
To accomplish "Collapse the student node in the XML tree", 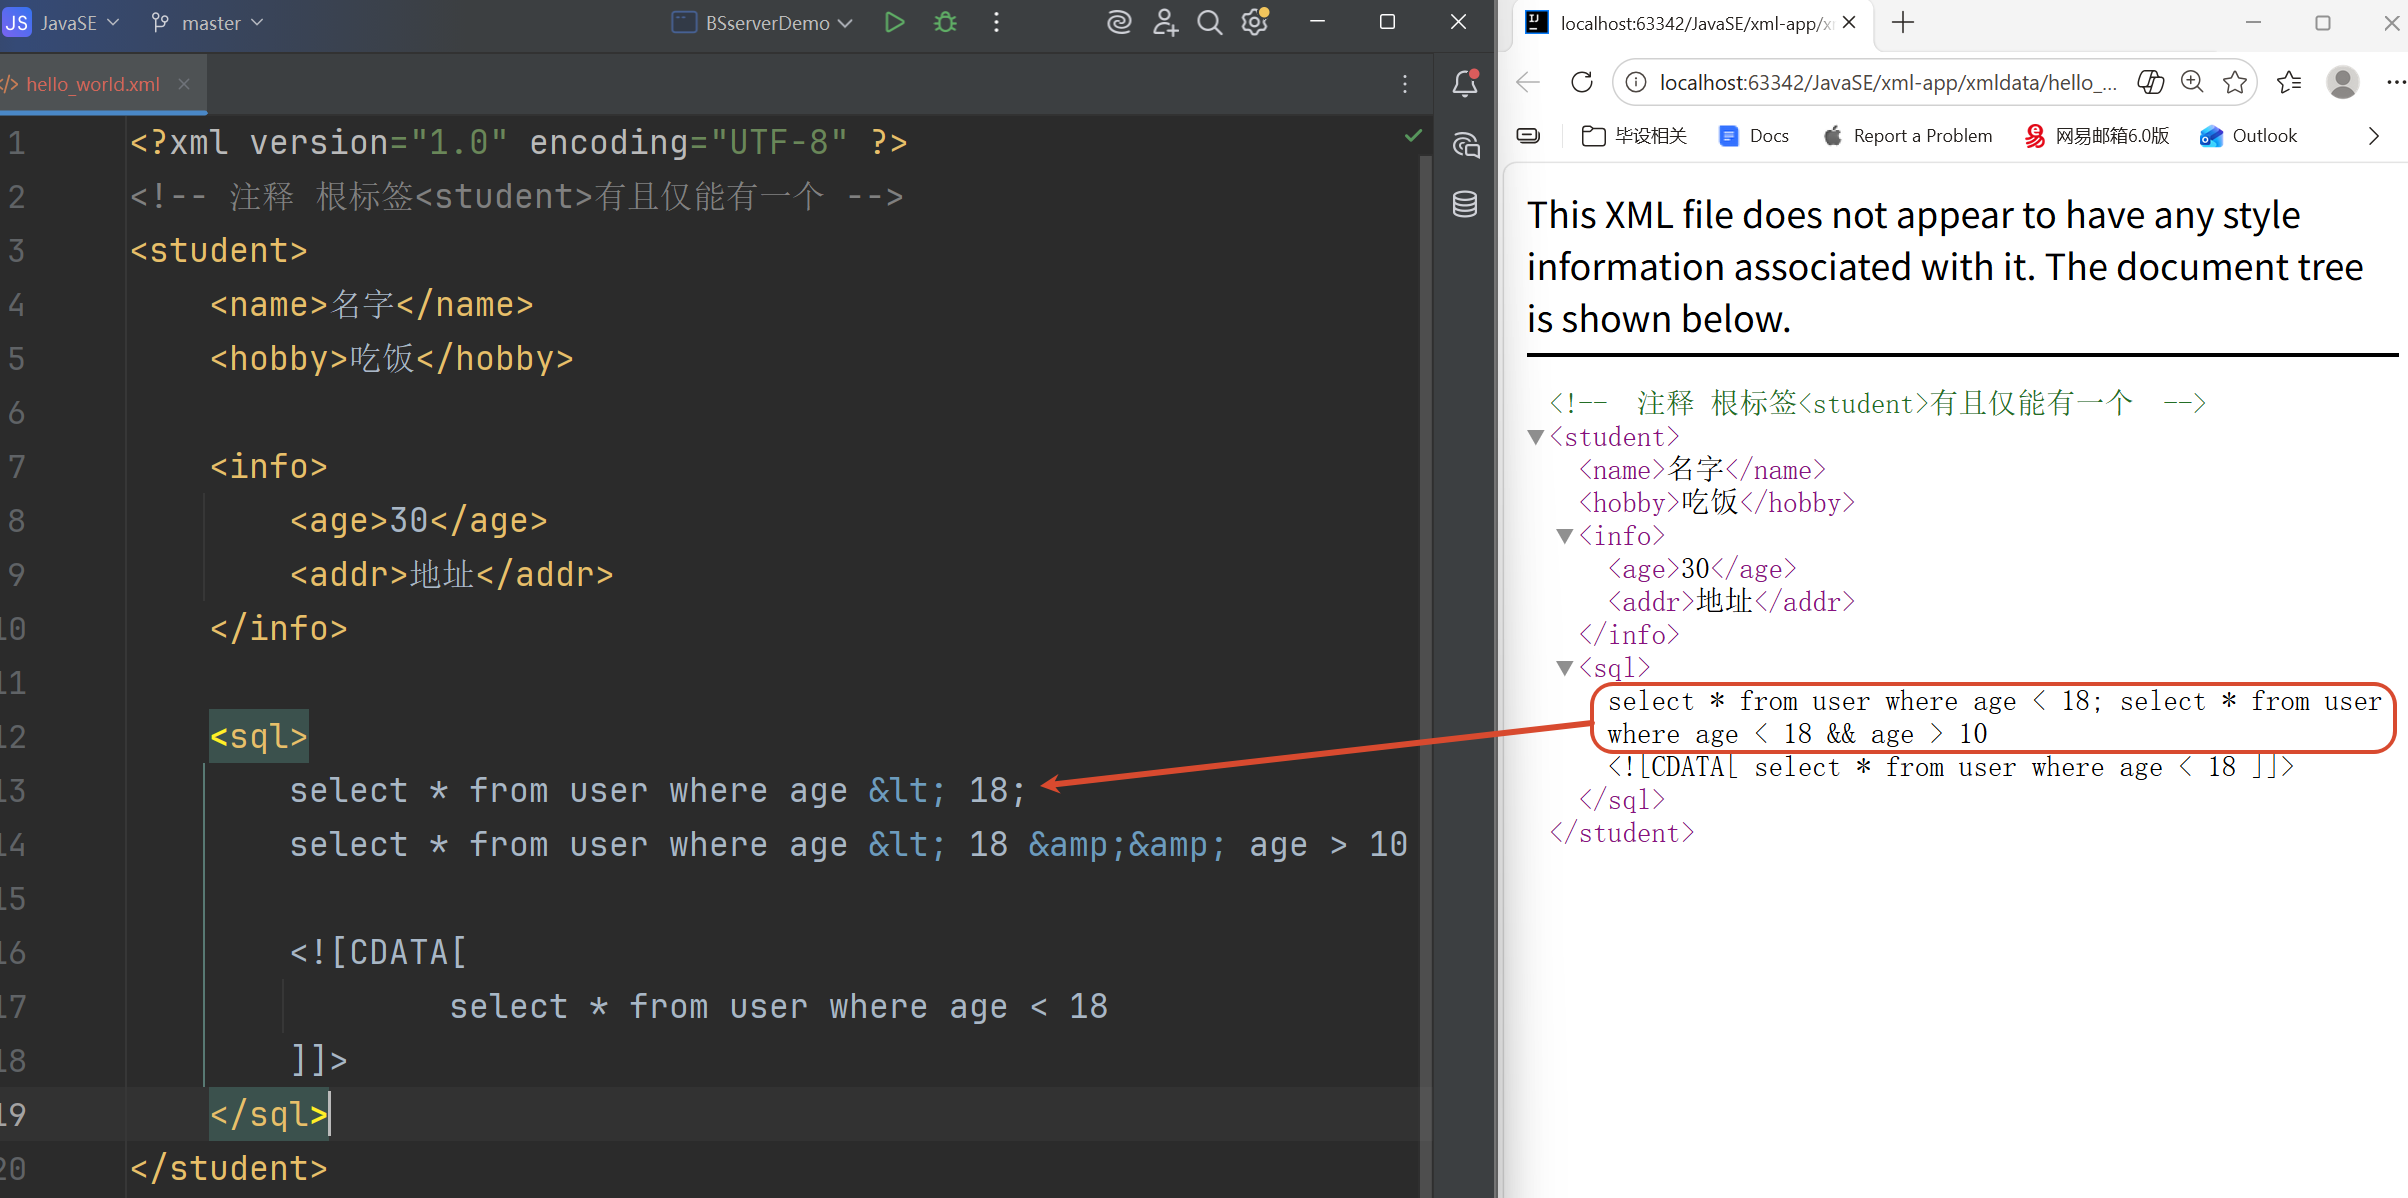I will [x=1536, y=437].
